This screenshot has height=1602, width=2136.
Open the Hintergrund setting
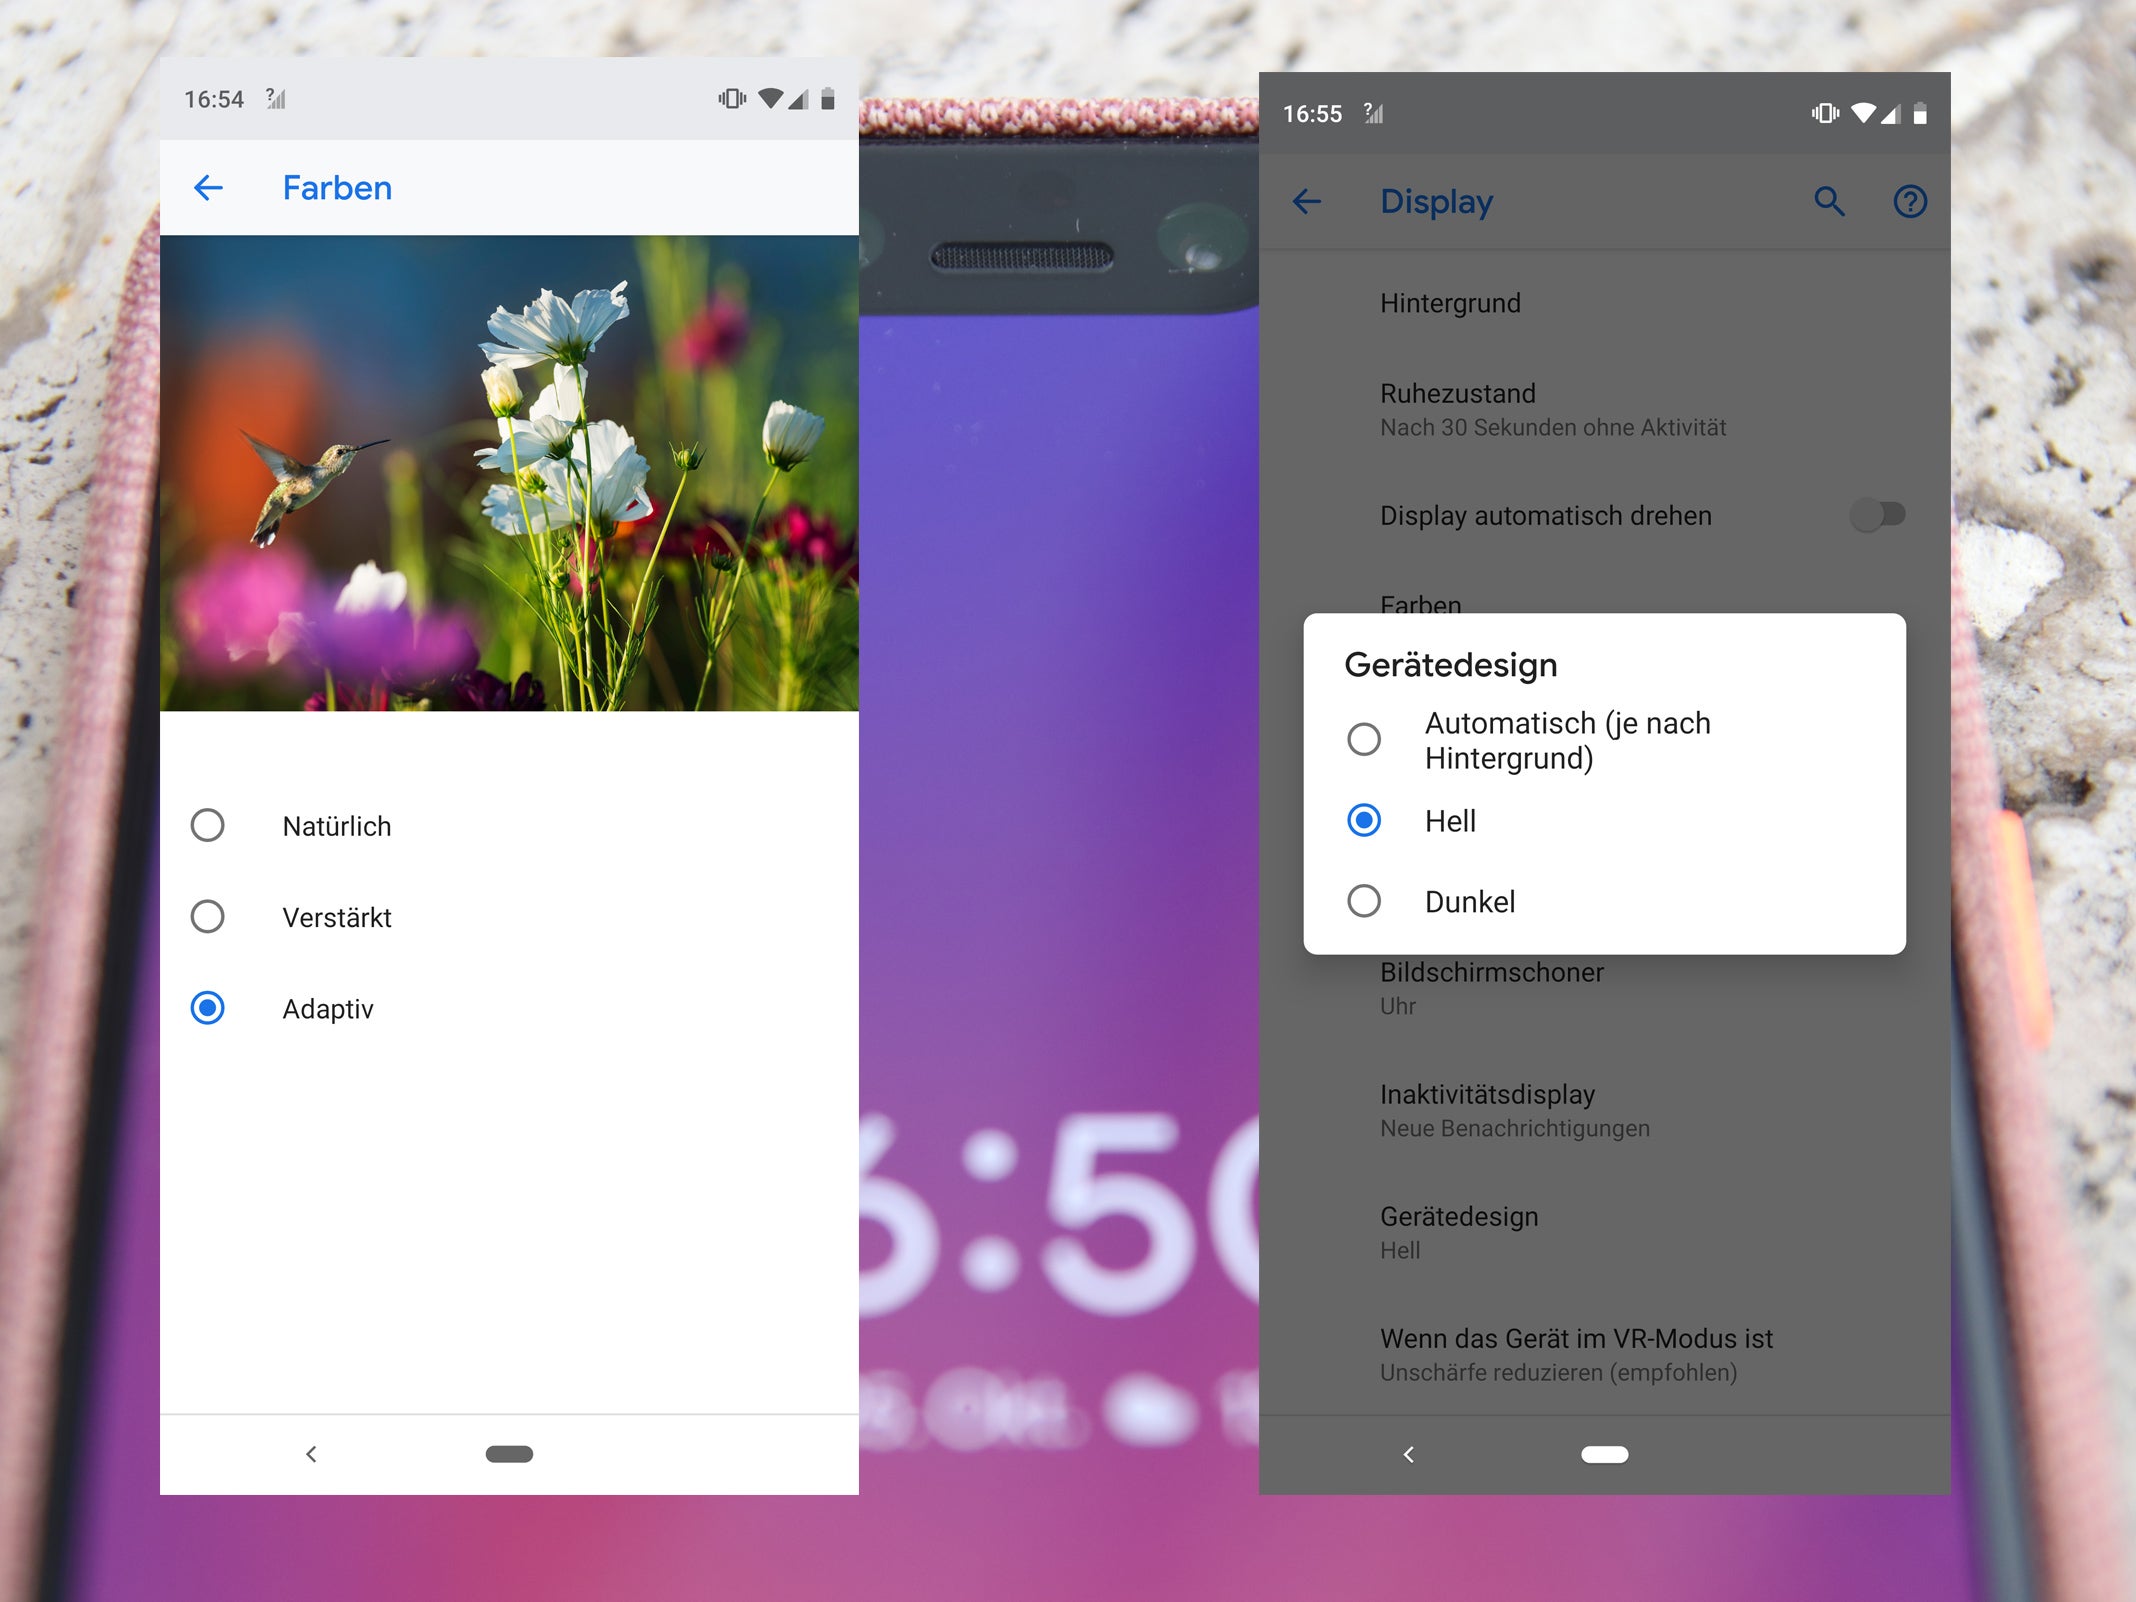pos(1605,303)
